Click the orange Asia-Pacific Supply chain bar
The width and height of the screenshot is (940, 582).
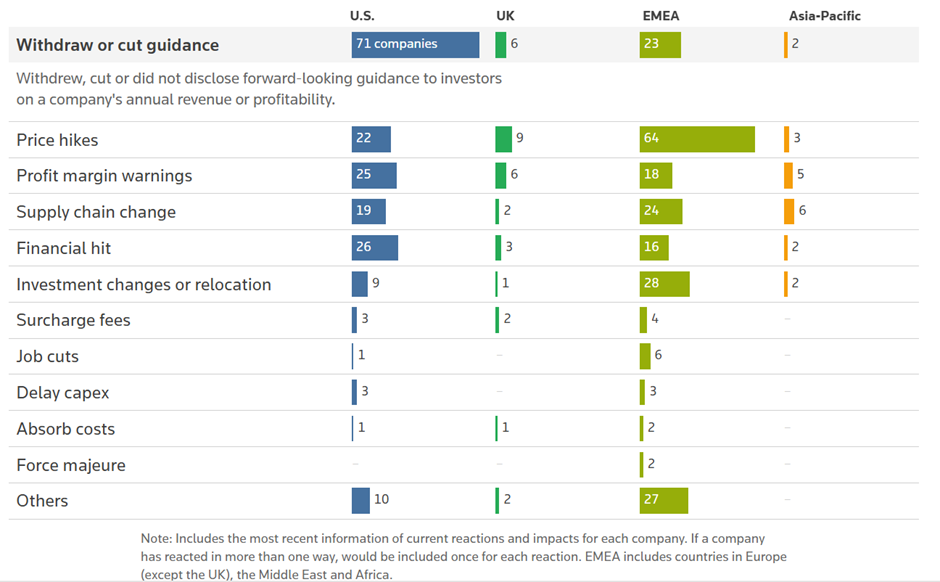coord(789,212)
